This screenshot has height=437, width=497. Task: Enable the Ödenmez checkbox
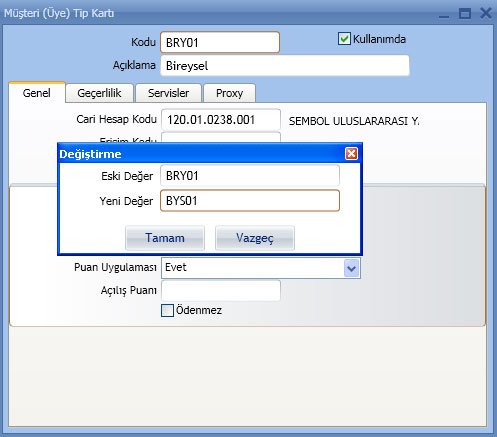tap(167, 310)
